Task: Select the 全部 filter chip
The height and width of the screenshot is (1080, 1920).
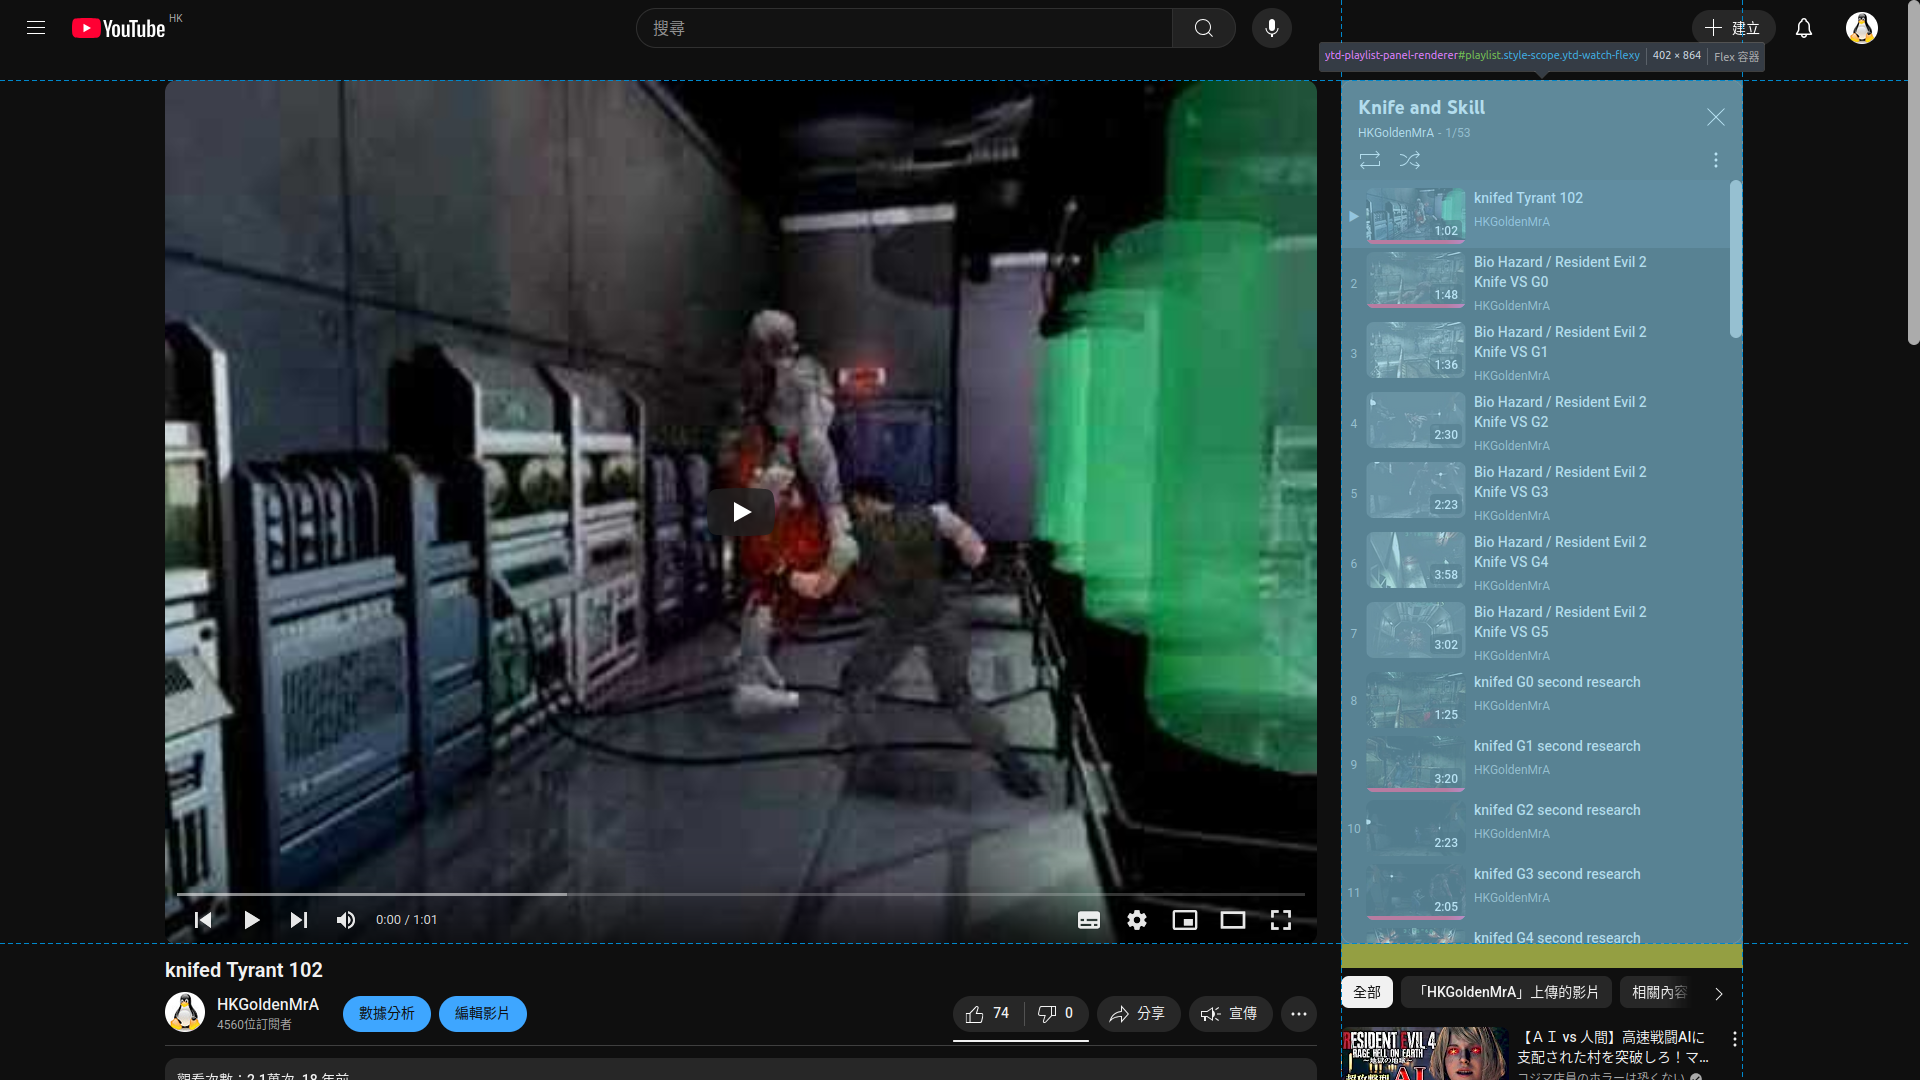Action: [1367, 992]
